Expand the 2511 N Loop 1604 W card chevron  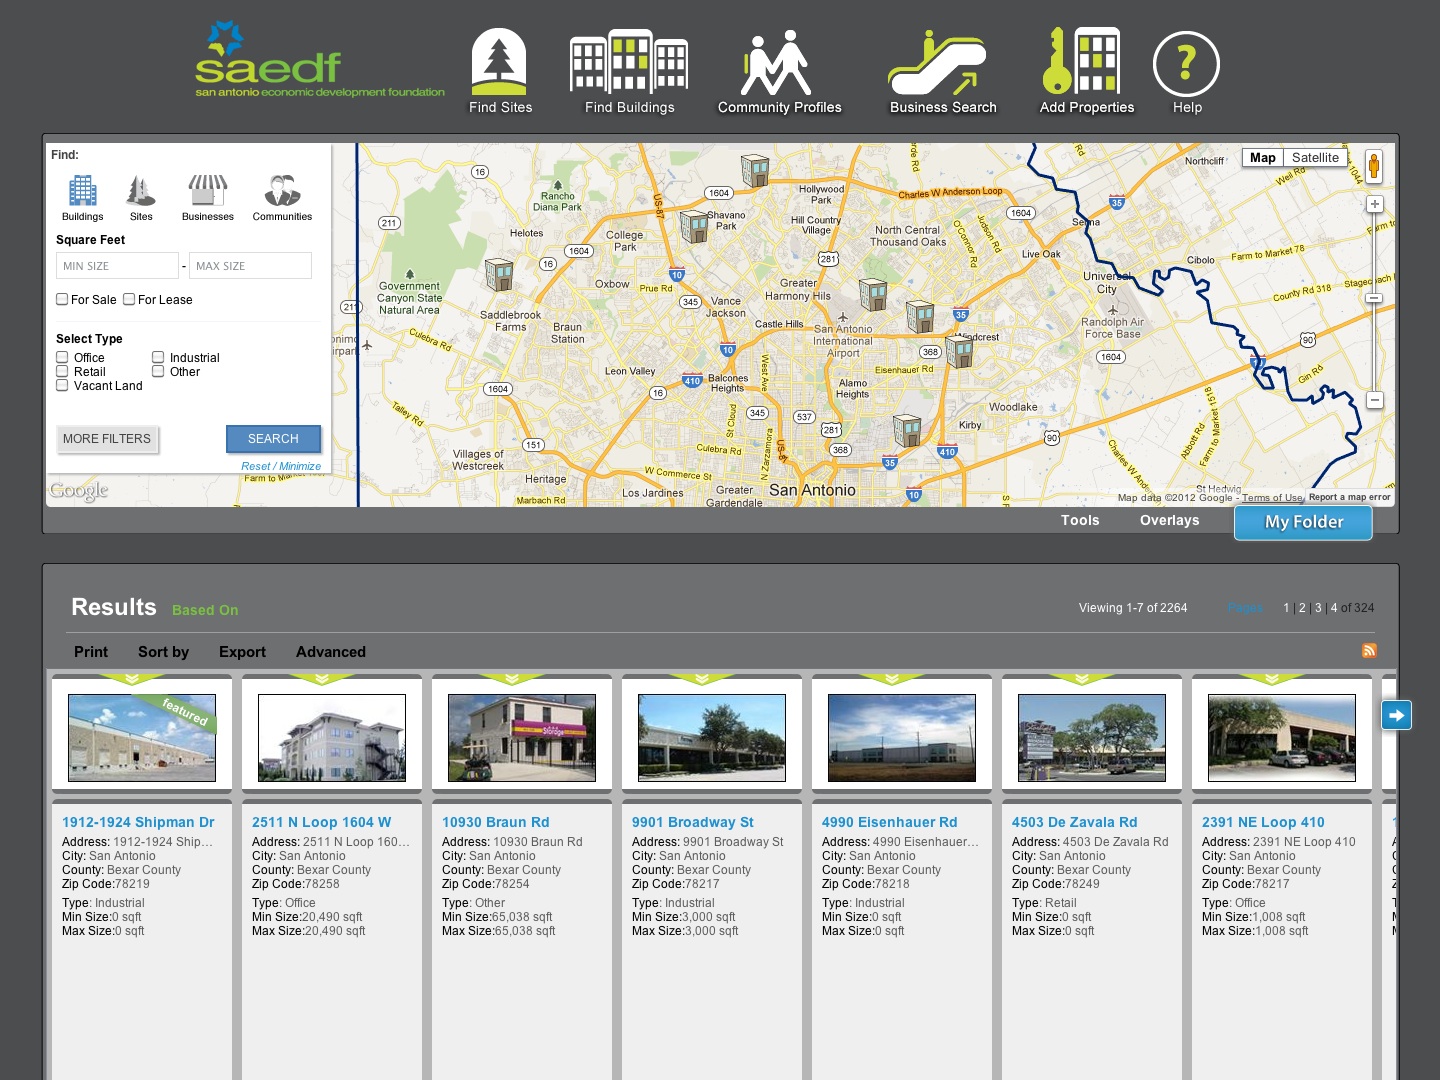[322, 679]
